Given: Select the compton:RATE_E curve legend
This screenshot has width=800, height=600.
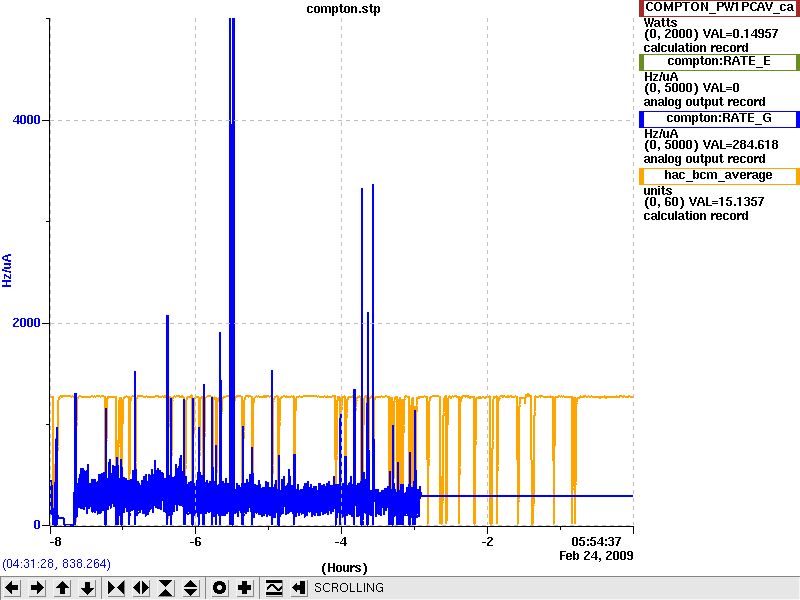Looking at the screenshot, I should [x=719, y=62].
